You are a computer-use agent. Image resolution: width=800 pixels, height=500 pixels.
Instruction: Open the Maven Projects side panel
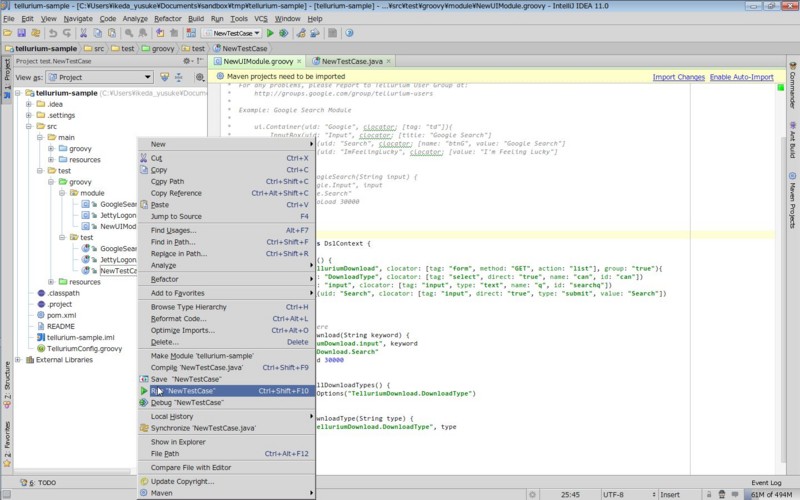coord(792,201)
